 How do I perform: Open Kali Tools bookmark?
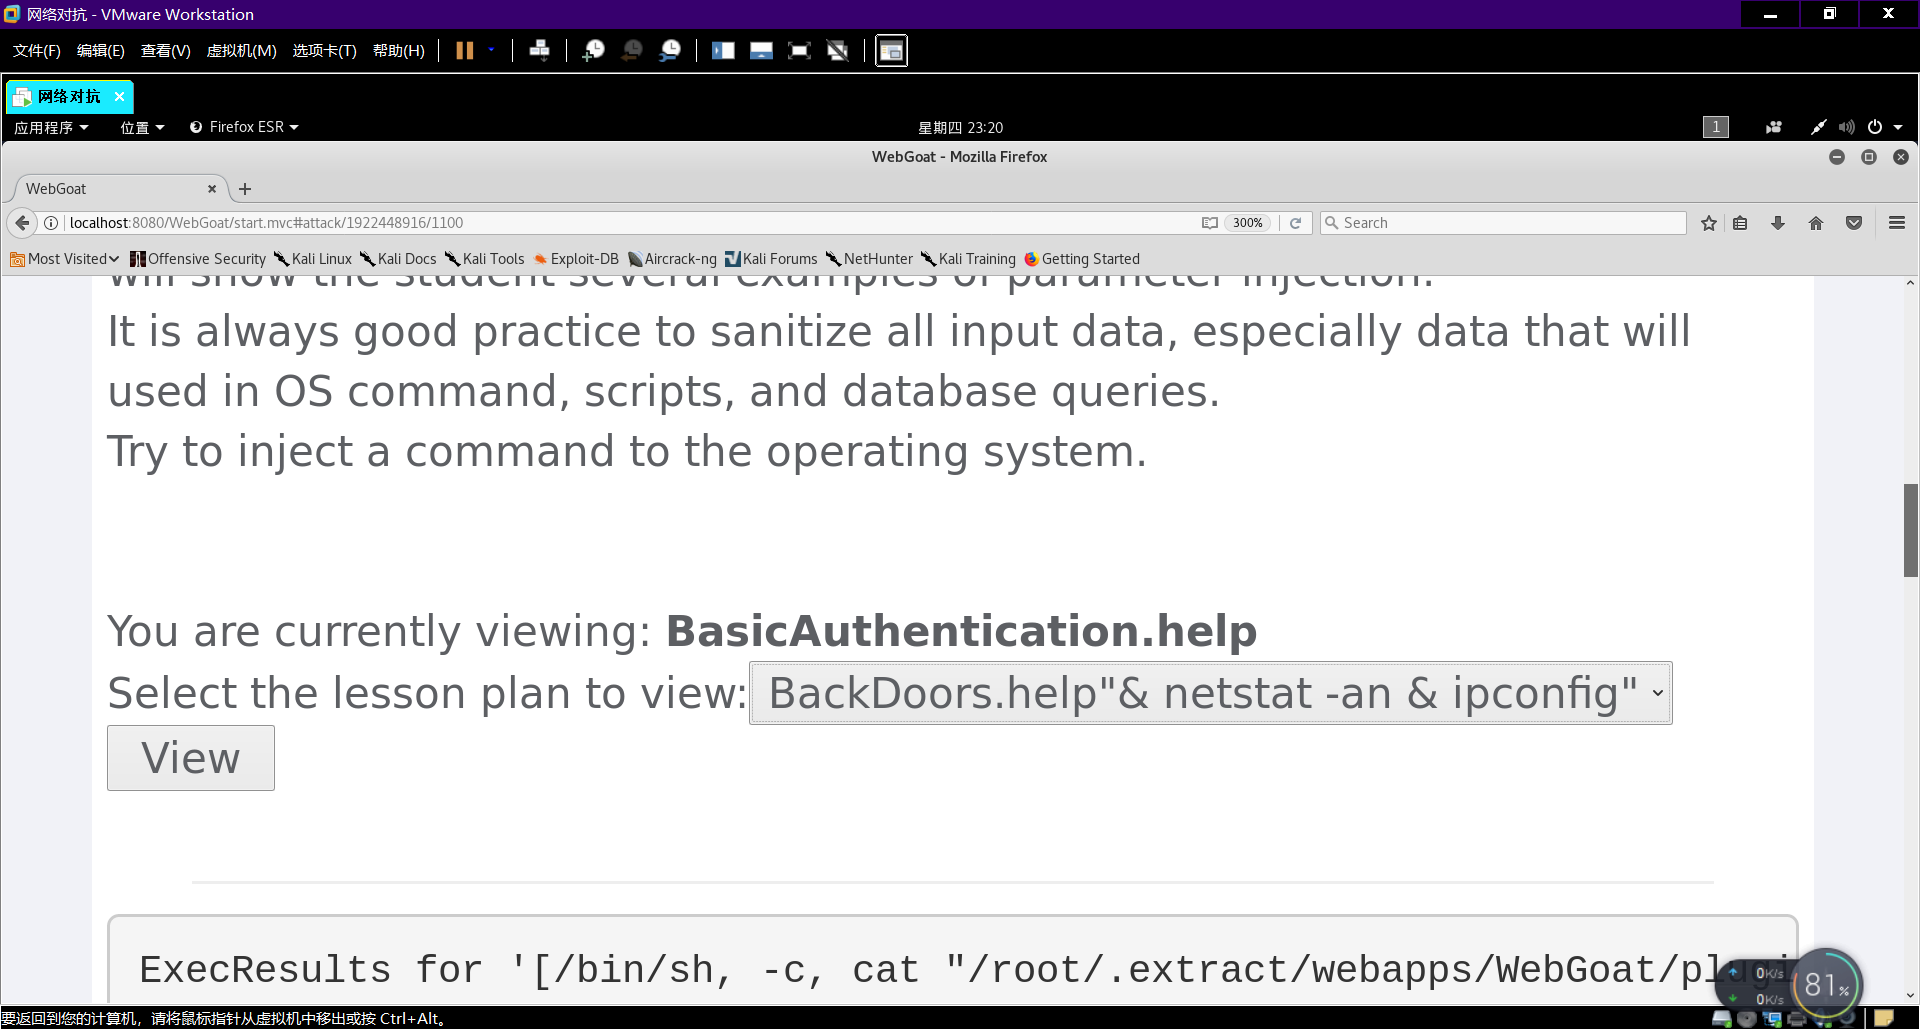coord(485,259)
